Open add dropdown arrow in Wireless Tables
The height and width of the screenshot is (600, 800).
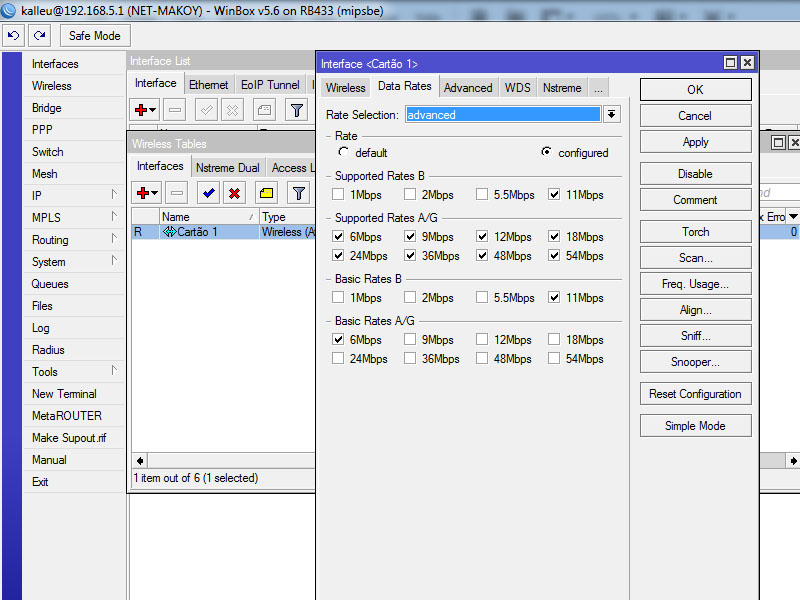(x=155, y=193)
